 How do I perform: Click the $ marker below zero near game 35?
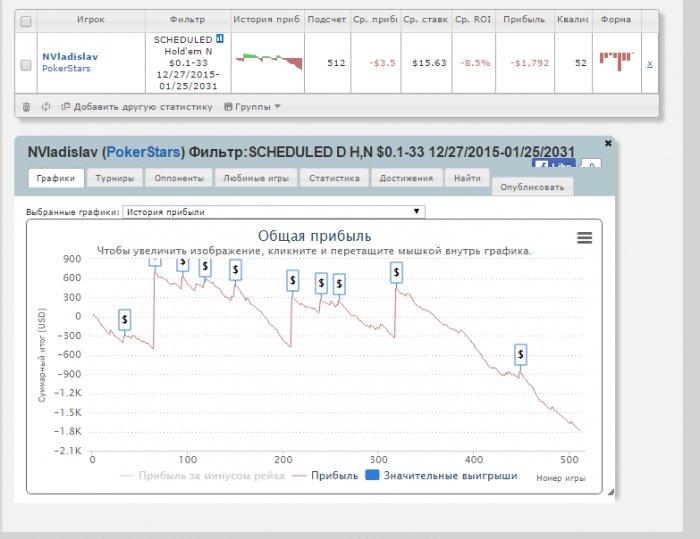[125, 320]
